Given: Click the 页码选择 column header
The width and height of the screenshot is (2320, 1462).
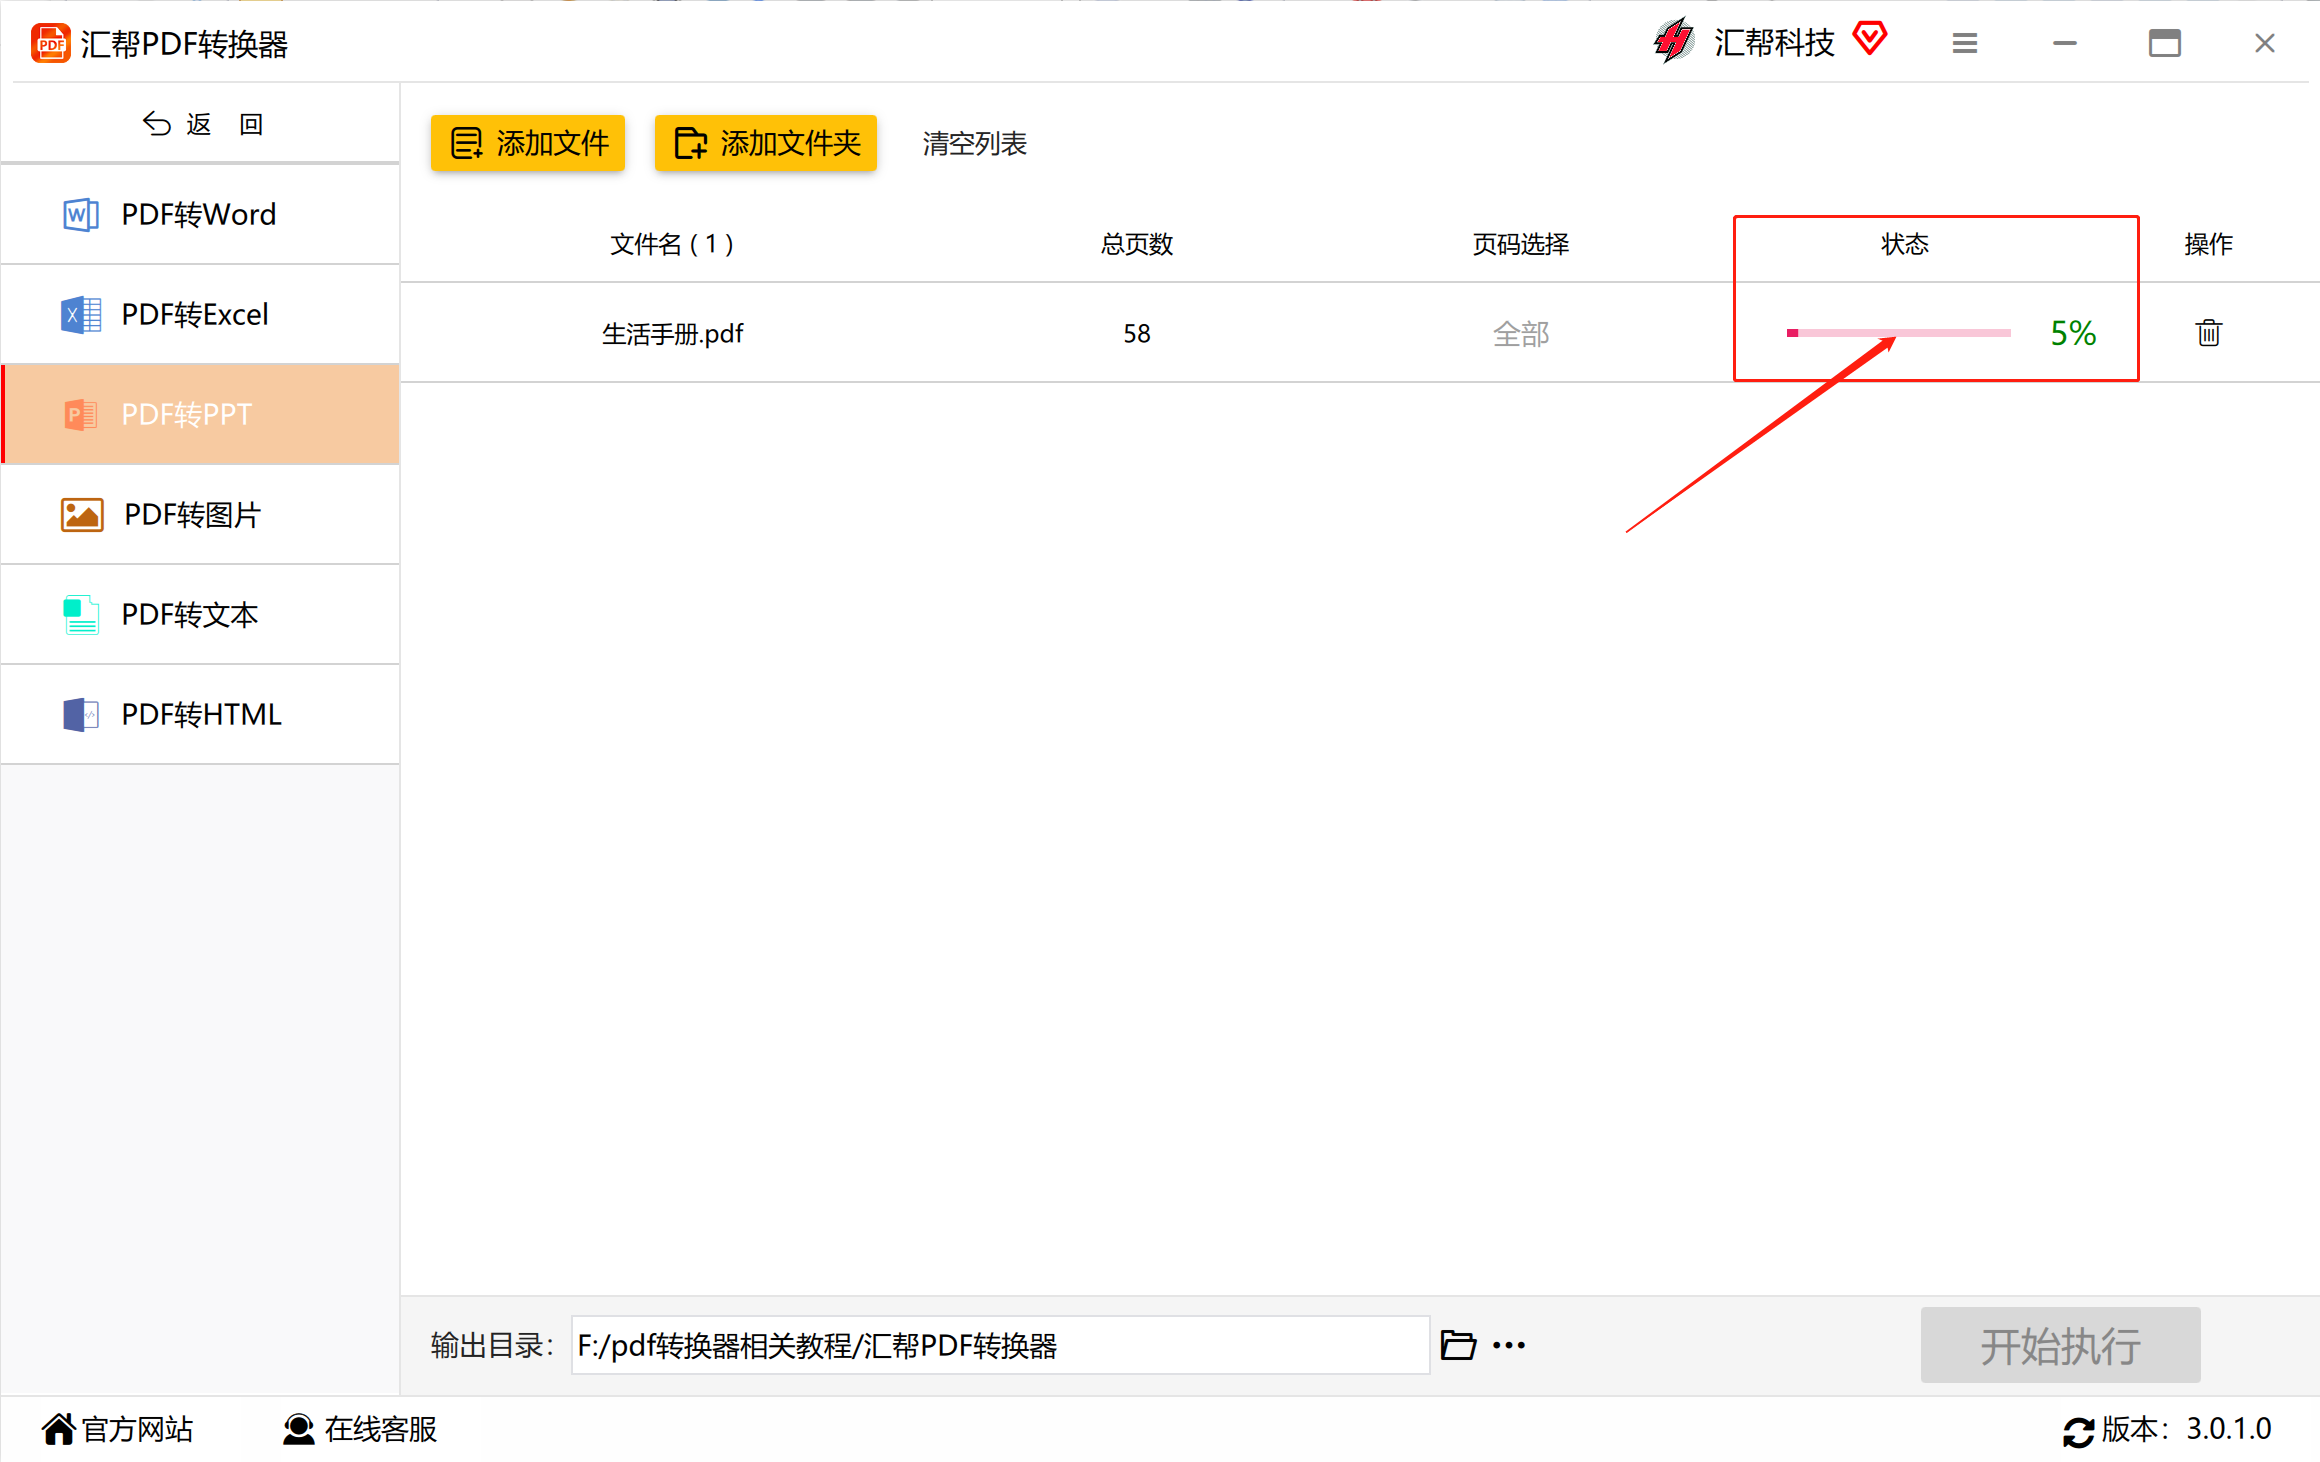Looking at the screenshot, I should coord(1521,244).
